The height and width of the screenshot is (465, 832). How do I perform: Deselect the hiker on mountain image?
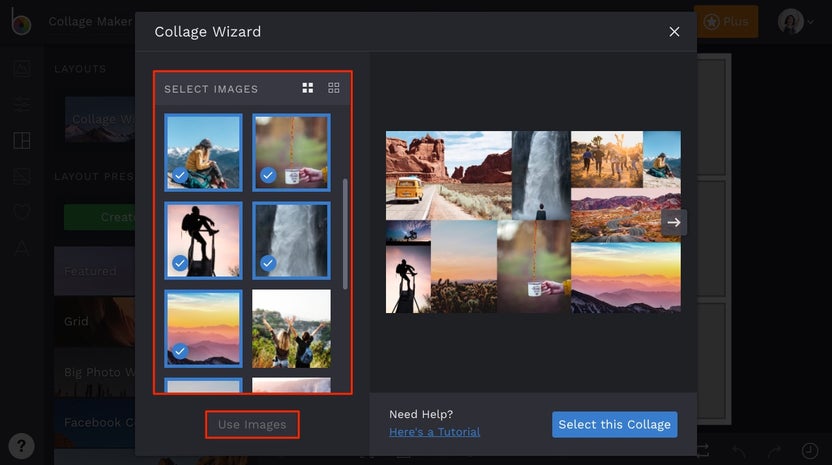(x=203, y=153)
